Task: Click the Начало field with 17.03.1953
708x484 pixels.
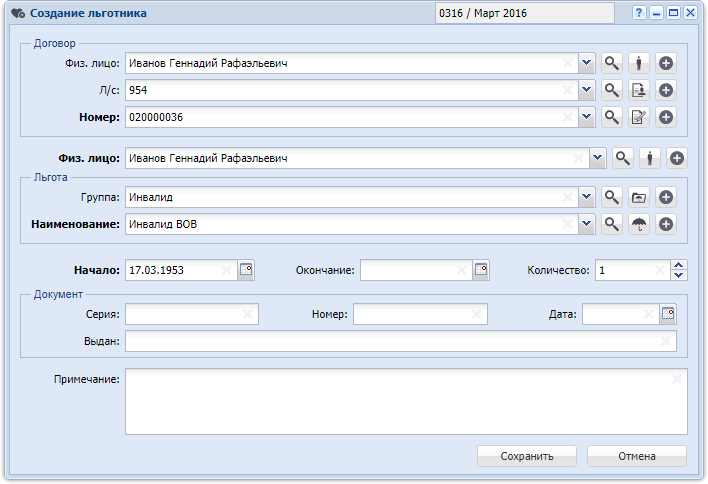Action: [182, 270]
